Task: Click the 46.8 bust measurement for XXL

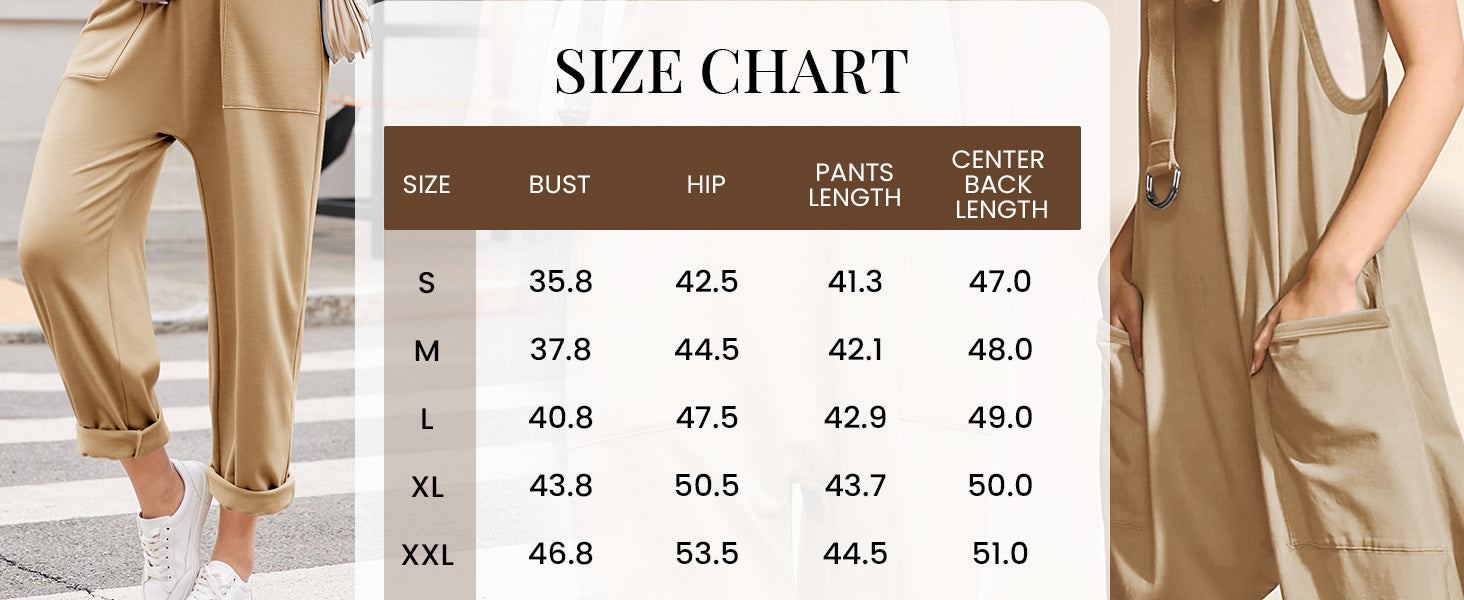Action: point(561,554)
